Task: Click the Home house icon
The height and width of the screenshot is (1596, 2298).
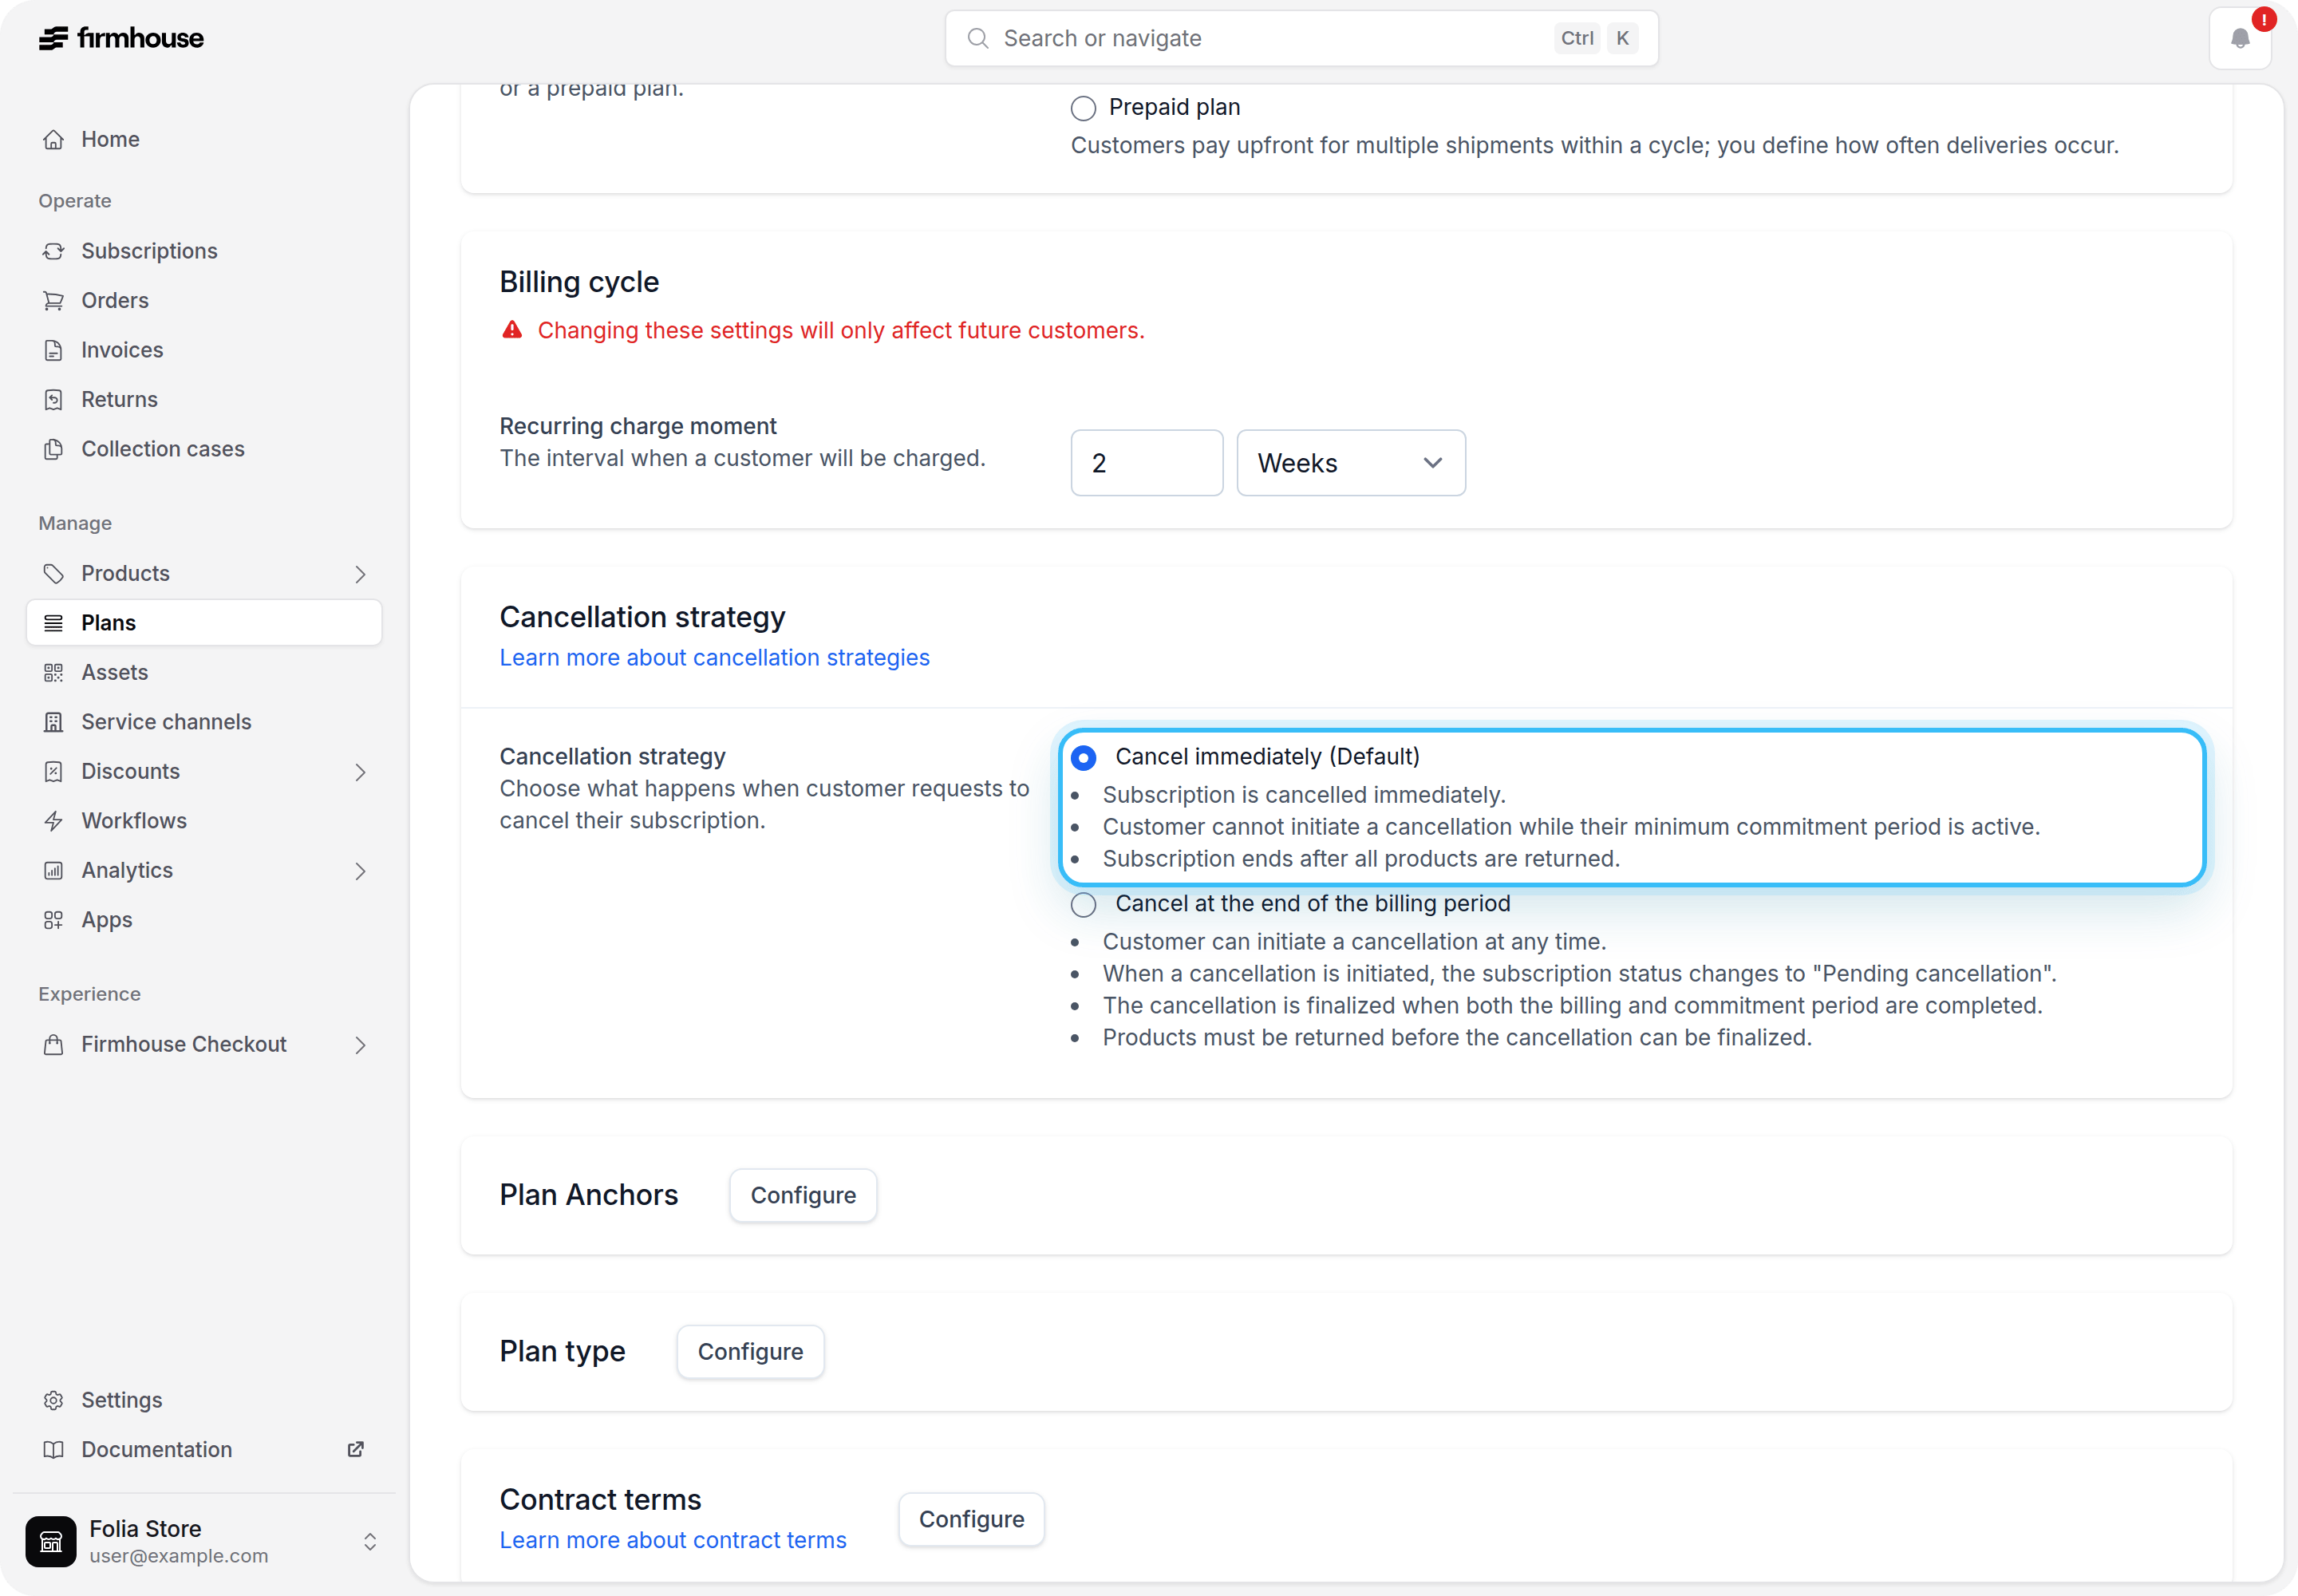Action: pyautogui.click(x=54, y=139)
